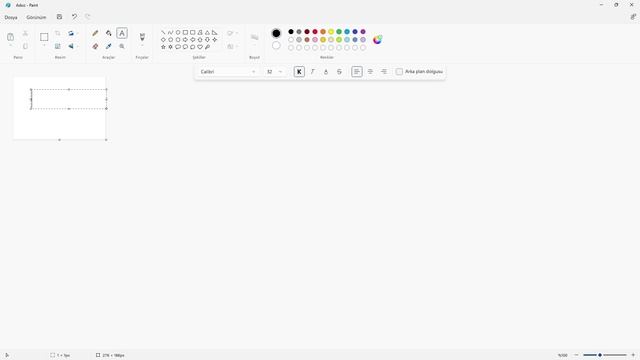Viewport: 640px width, 360px height.
Task: Align text to the left
Action: click(x=357, y=72)
